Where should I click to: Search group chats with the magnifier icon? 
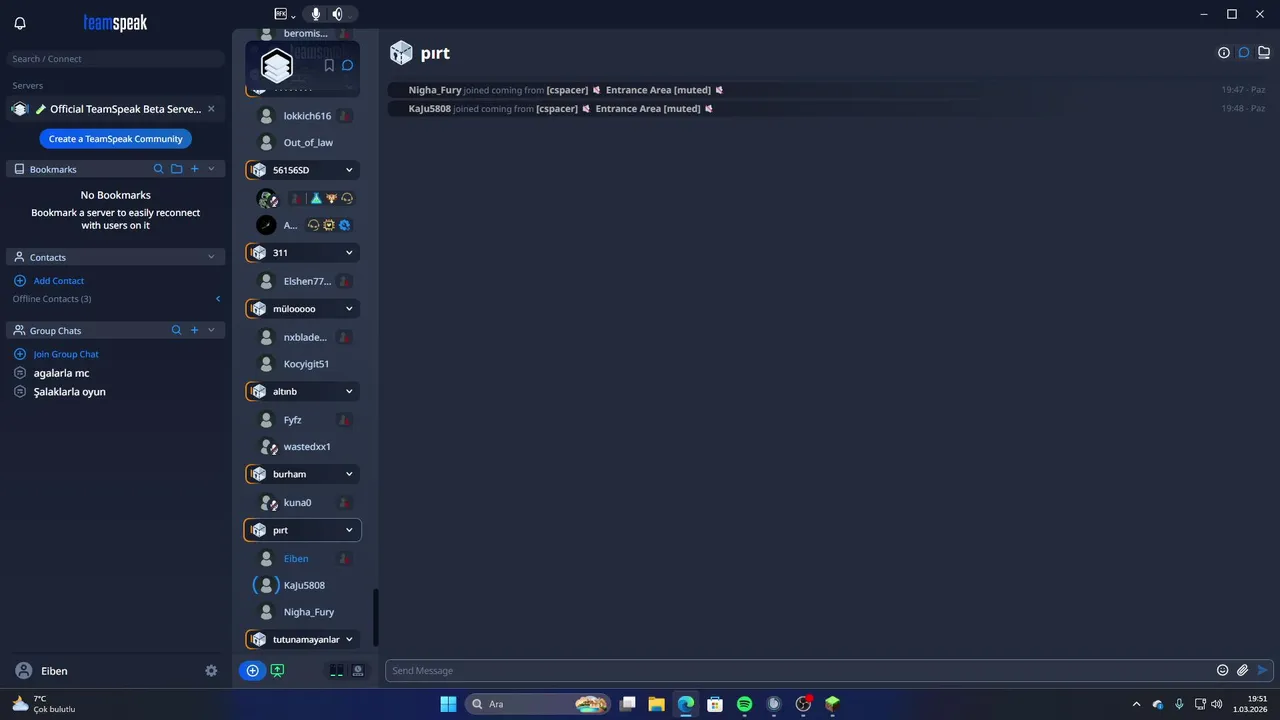coord(177,330)
